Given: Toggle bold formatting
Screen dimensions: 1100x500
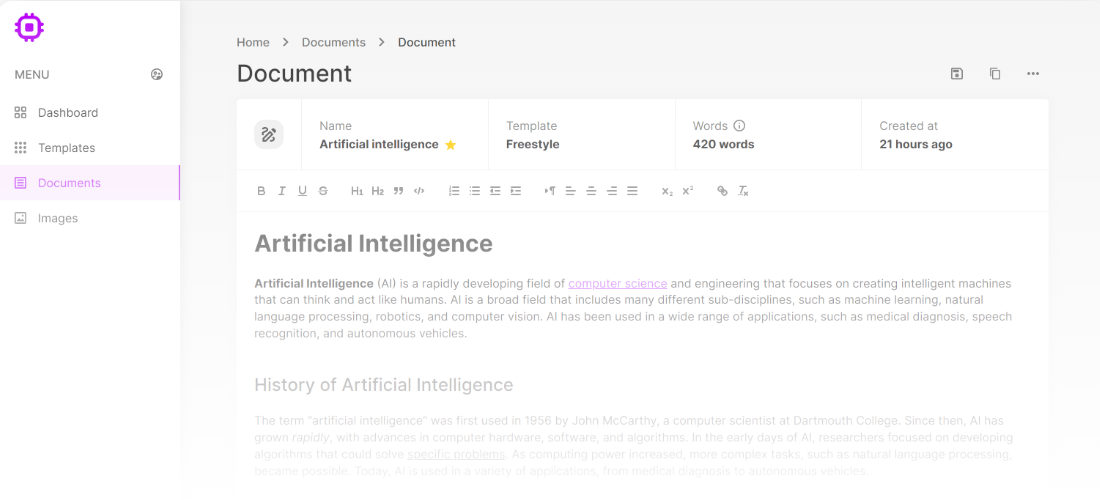Looking at the screenshot, I should (261, 191).
